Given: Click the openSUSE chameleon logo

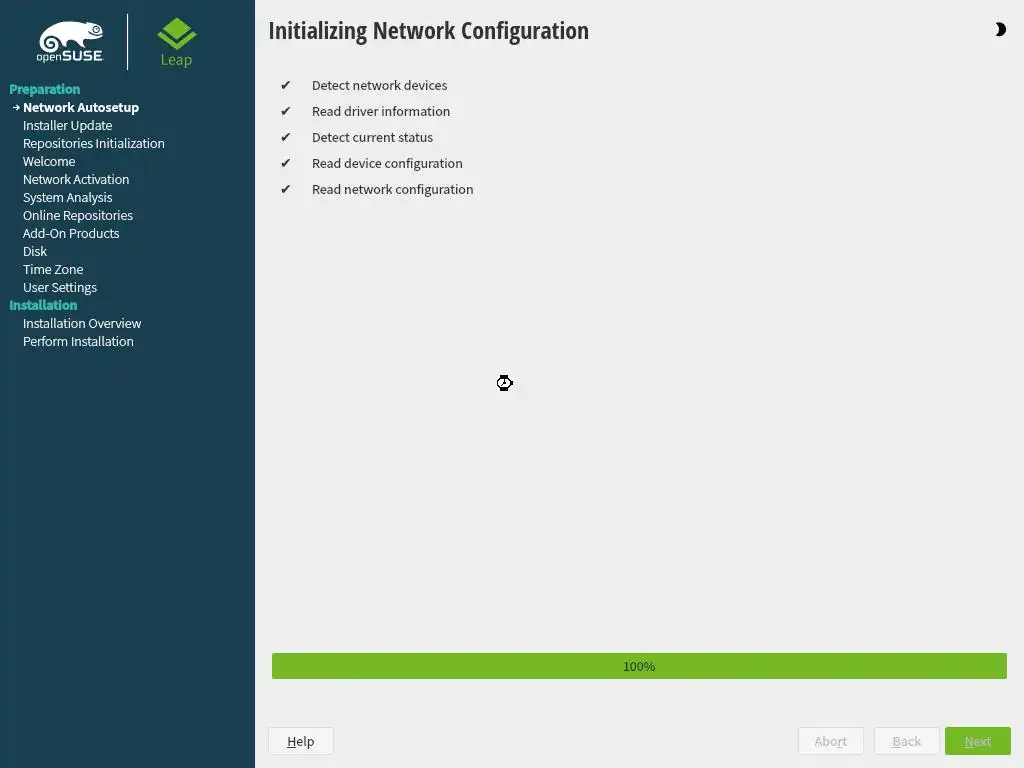Looking at the screenshot, I should (70, 42).
